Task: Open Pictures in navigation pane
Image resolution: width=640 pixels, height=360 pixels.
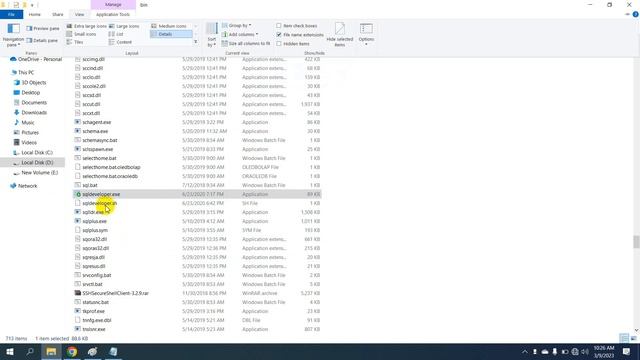Action: 26,133
